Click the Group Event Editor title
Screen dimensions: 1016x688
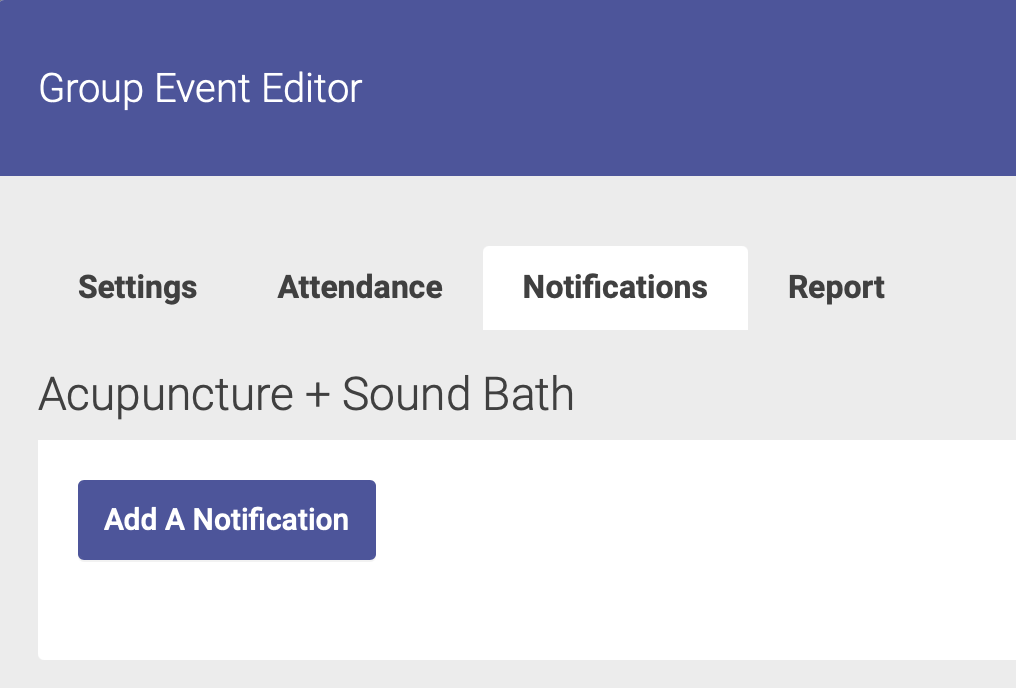click(x=200, y=89)
